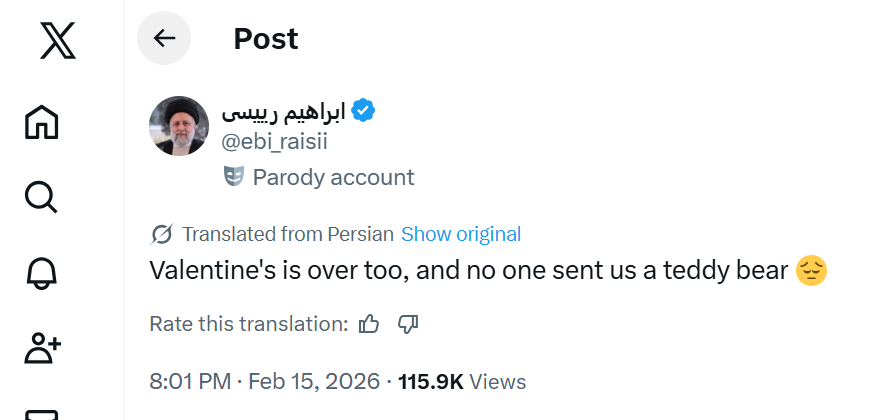887x420 pixels.
Task: Rate translation with thumbs up
Action: pyautogui.click(x=369, y=324)
